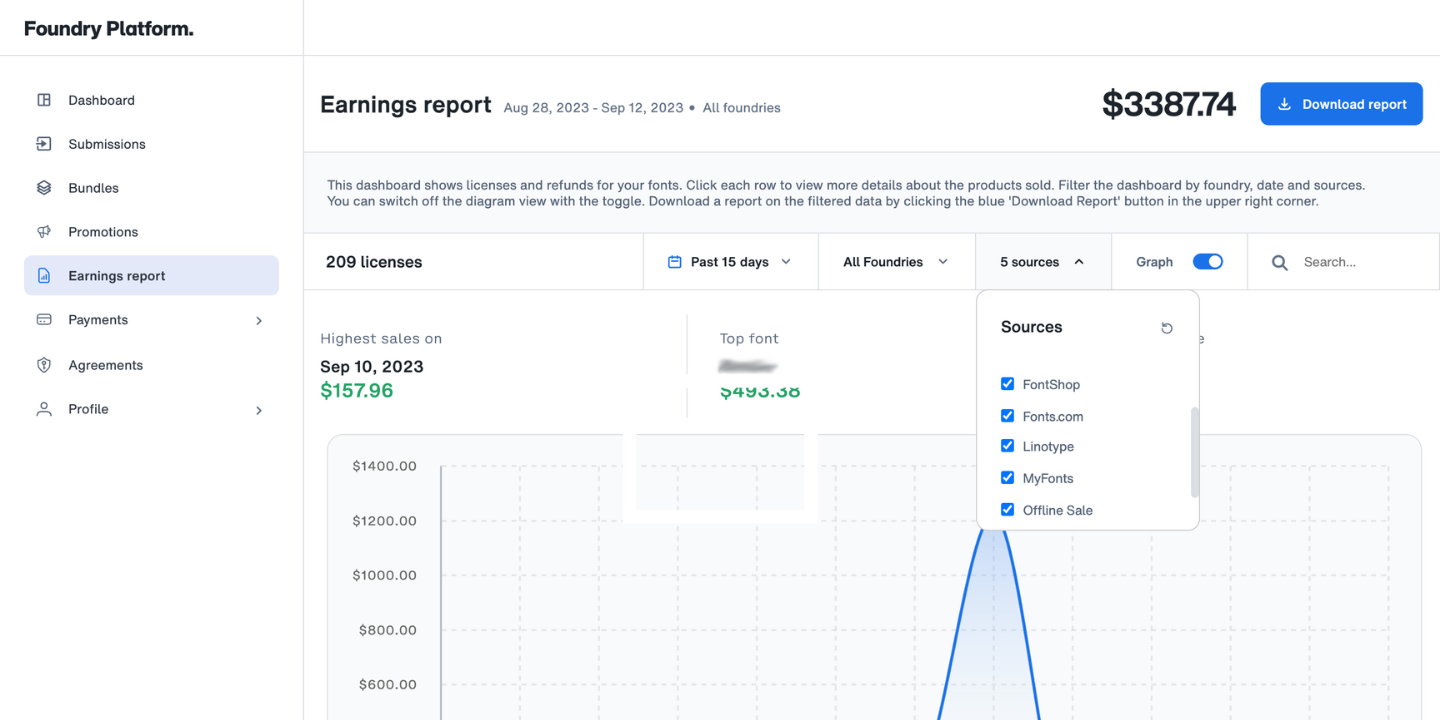
Task: Go to Dashboard in the sidebar
Action: click(x=151, y=100)
